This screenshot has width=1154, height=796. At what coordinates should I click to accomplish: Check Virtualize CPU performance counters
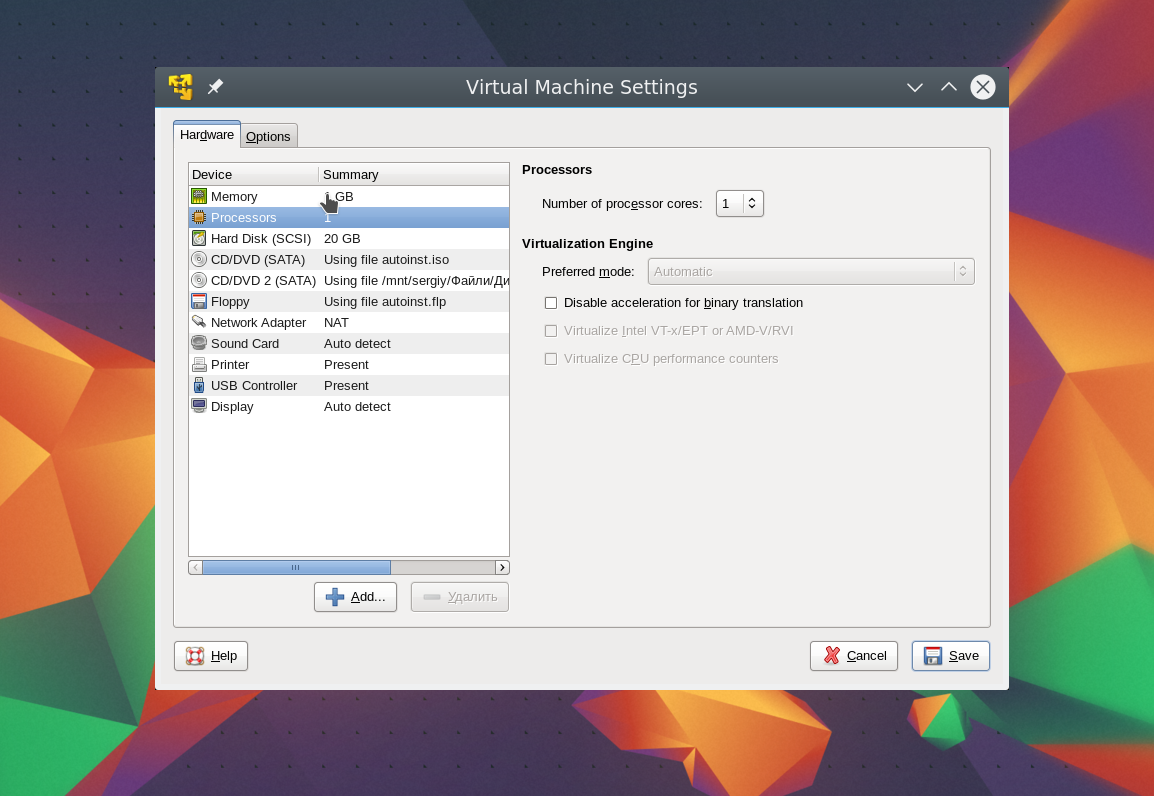point(551,359)
